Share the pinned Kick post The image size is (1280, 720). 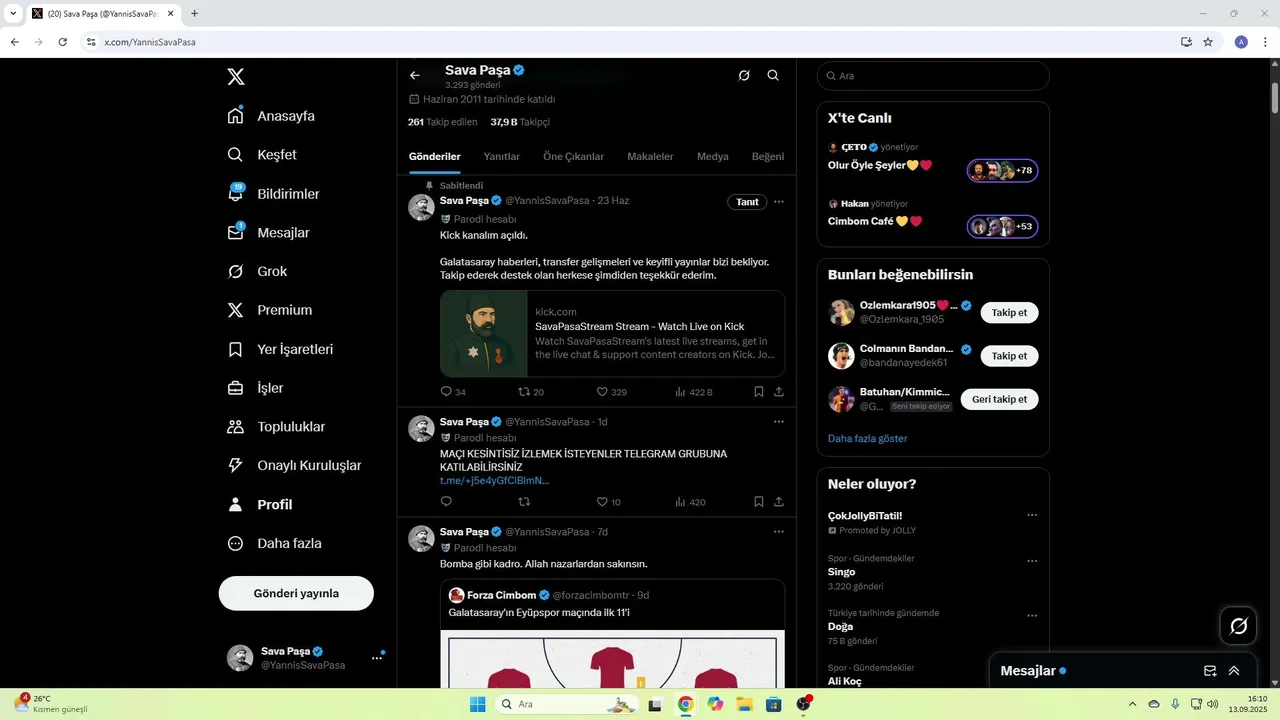click(x=779, y=392)
